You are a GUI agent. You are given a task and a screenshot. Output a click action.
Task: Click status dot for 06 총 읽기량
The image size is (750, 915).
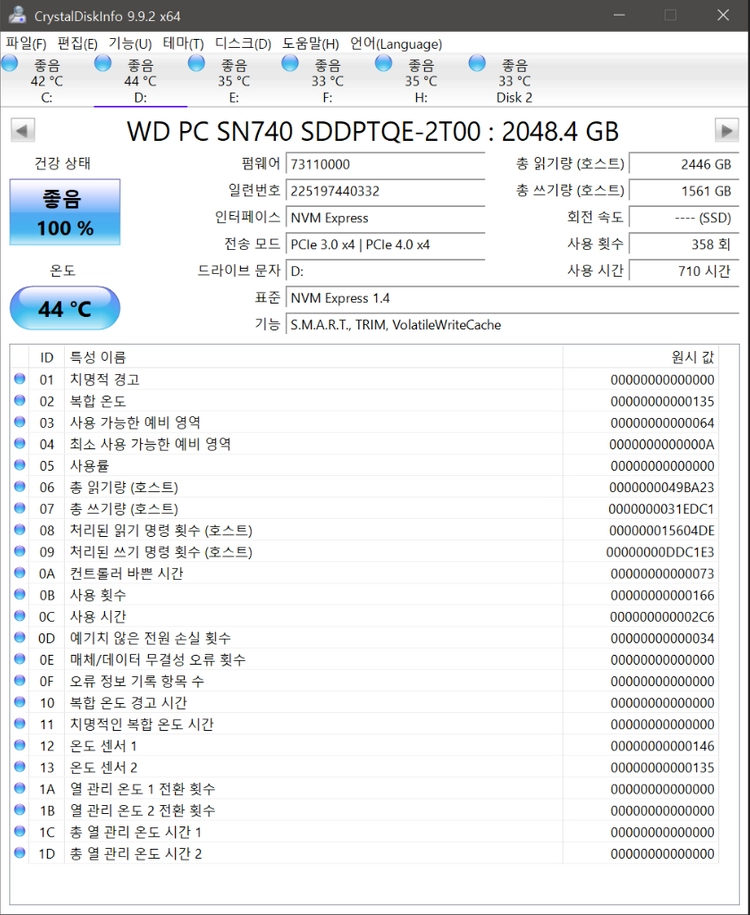(x=20, y=487)
